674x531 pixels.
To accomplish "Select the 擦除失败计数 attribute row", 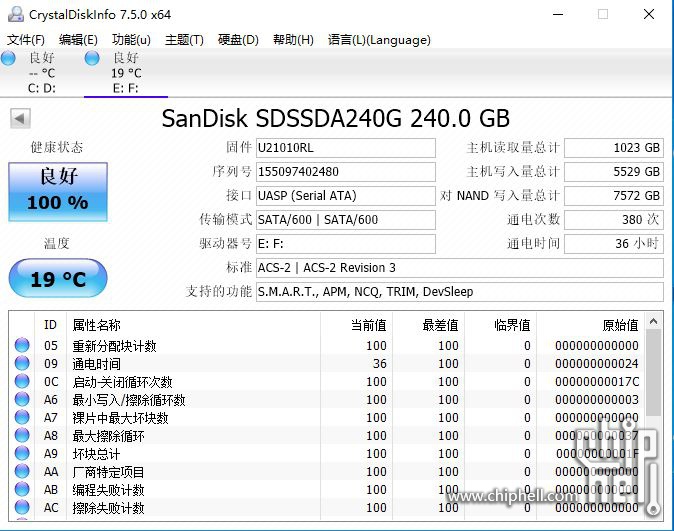I will pos(328,508).
